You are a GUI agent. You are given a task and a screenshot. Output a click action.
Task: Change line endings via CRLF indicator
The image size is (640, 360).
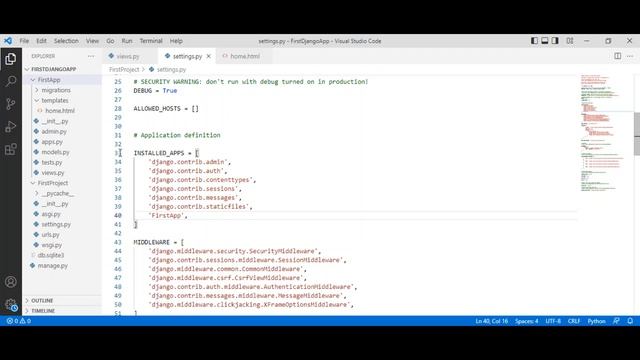(x=574, y=321)
